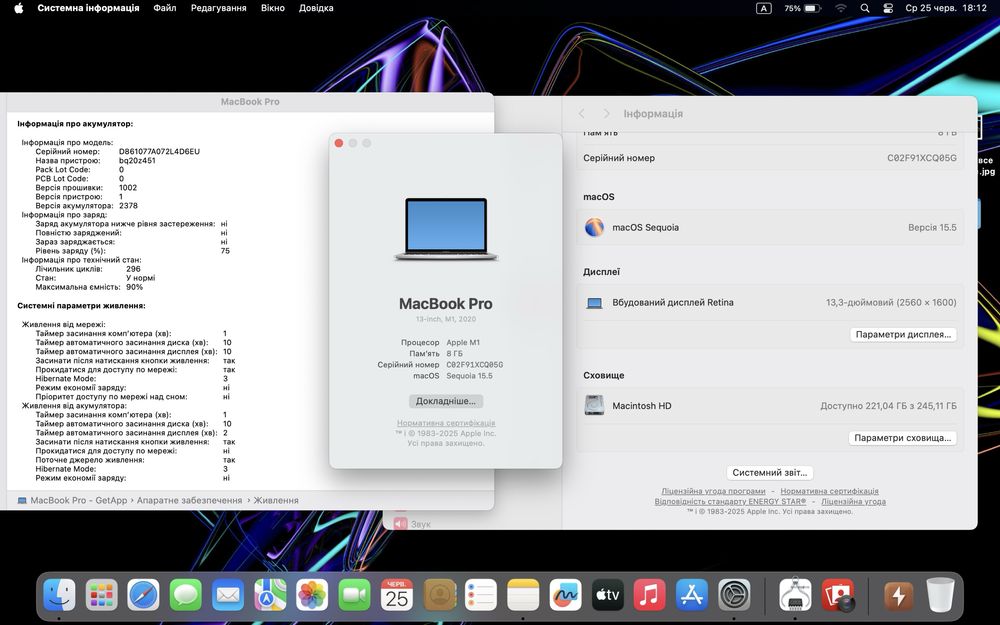
Task: Open the Файл menu
Action: pyautogui.click(x=165, y=8)
